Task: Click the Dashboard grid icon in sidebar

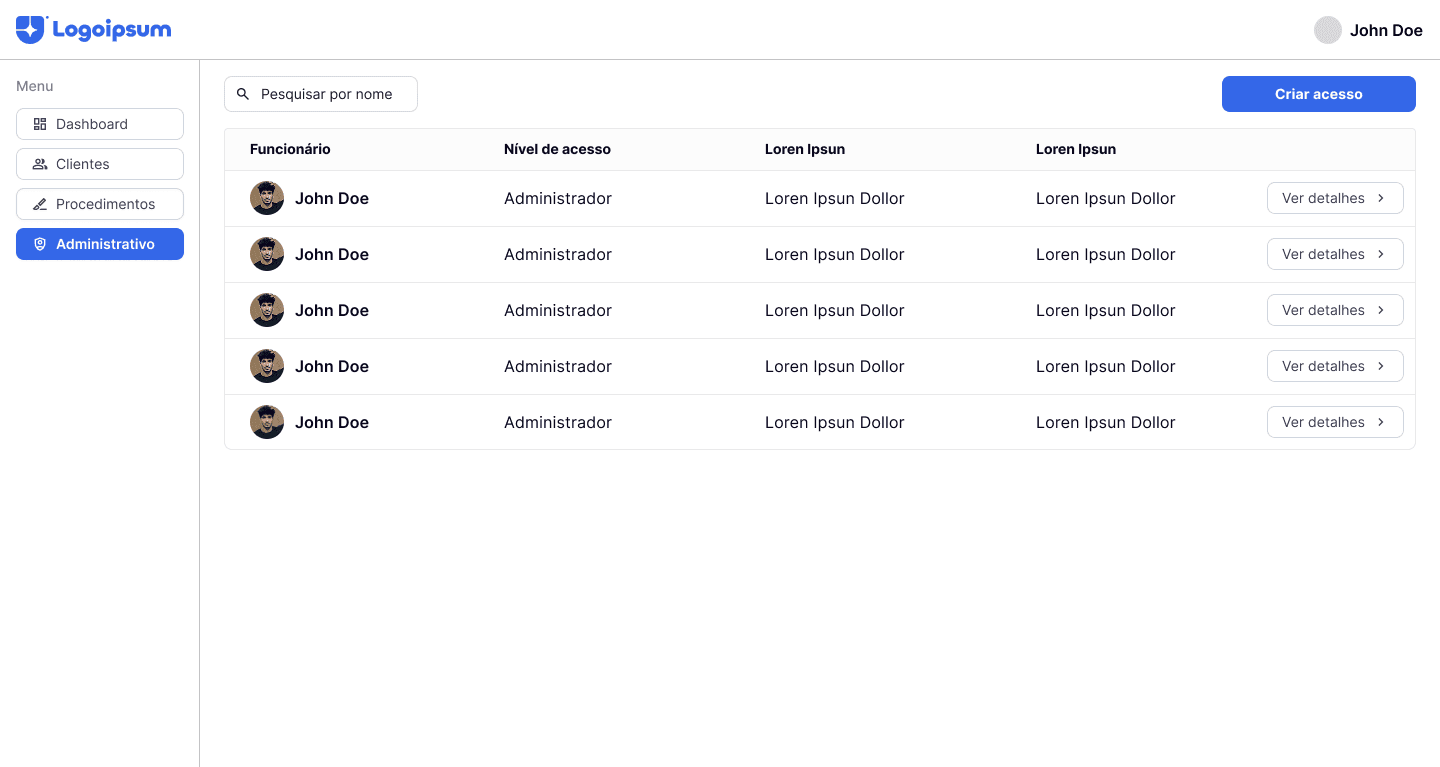Action: pyautogui.click(x=40, y=124)
